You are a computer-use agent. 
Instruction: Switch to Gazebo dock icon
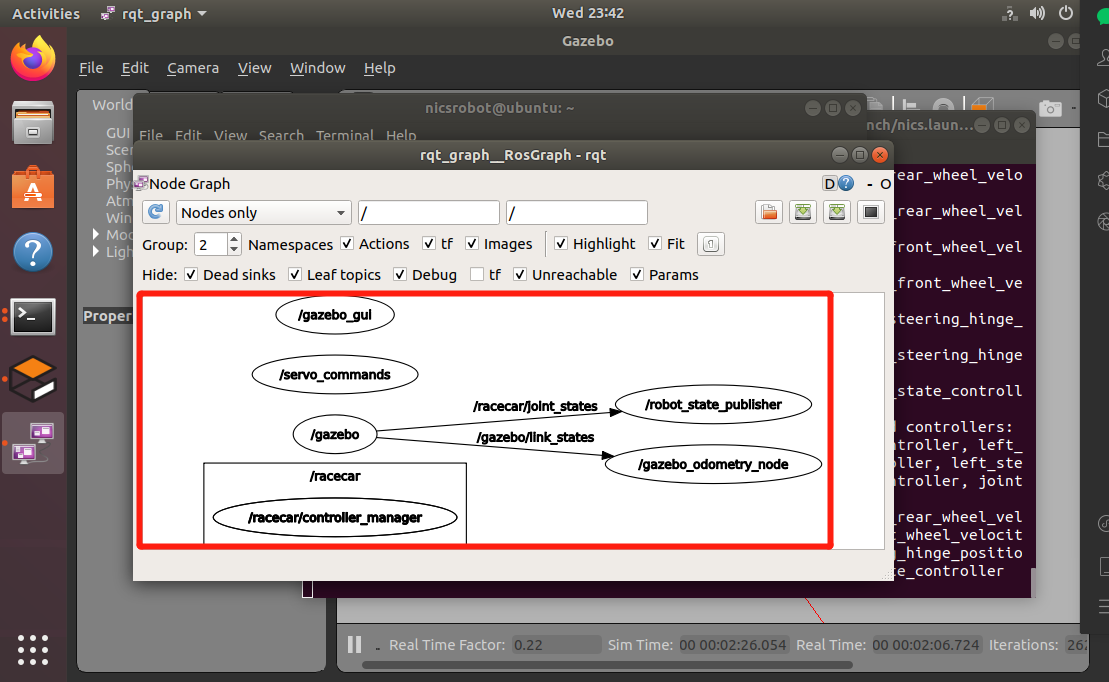click(33, 378)
